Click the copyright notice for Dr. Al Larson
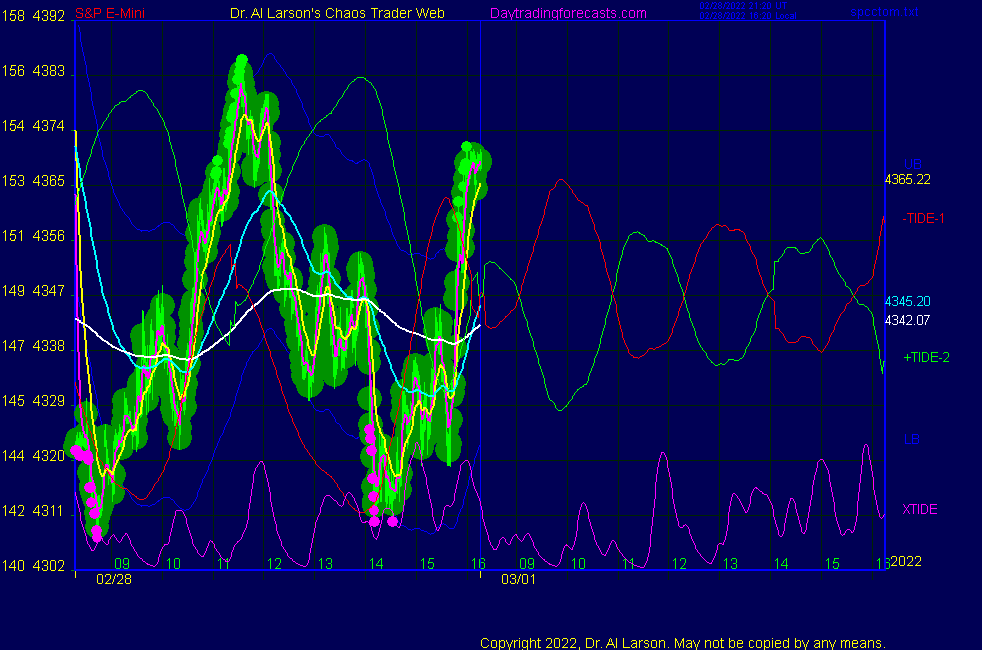Image resolution: width=982 pixels, height=650 pixels. coord(683,643)
